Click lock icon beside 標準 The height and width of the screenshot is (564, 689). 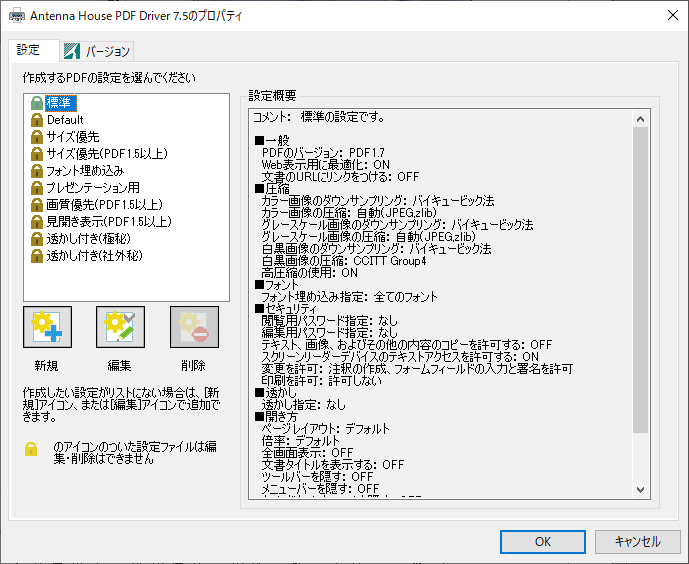[x=37, y=103]
